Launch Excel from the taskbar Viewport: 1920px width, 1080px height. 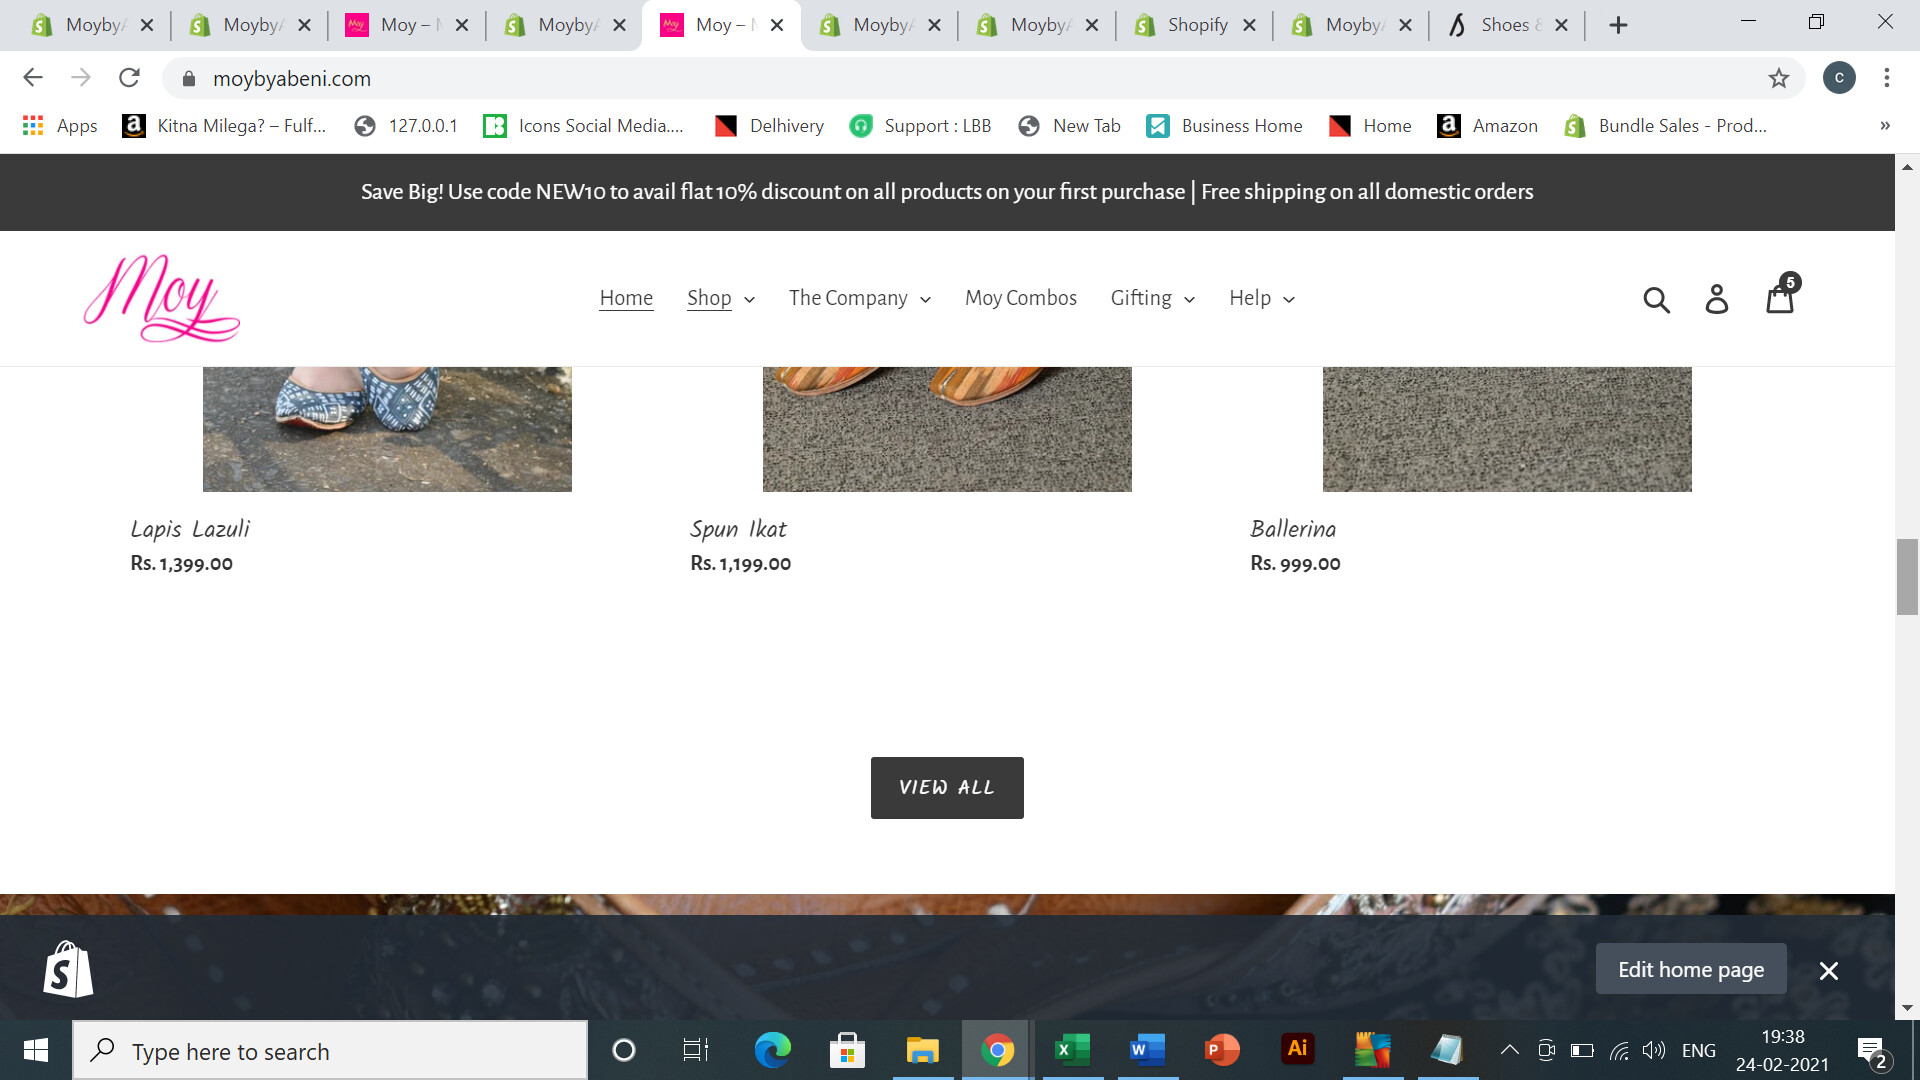pyautogui.click(x=1072, y=1049)
